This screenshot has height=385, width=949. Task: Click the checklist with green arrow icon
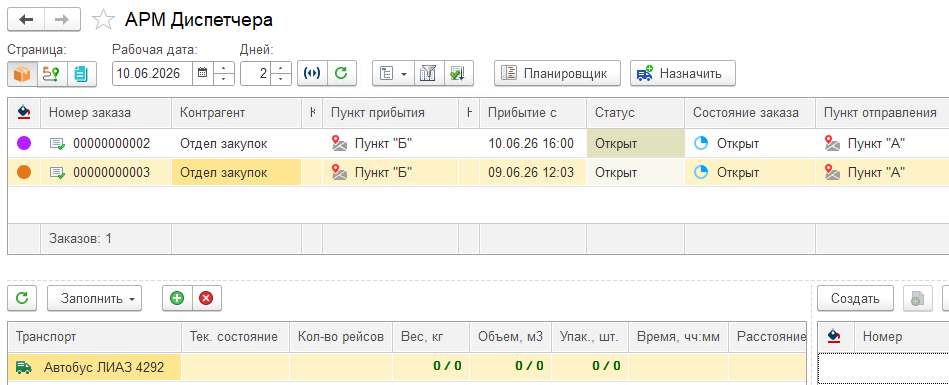click(458, 74)
